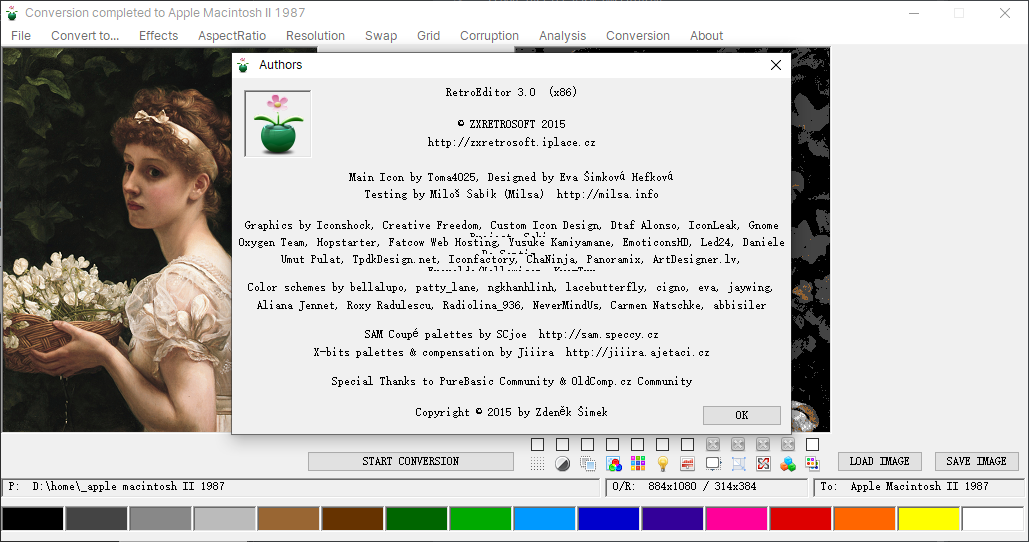Click the original portrait image of the woman
1029x542 pixels.
coord(117,240)
